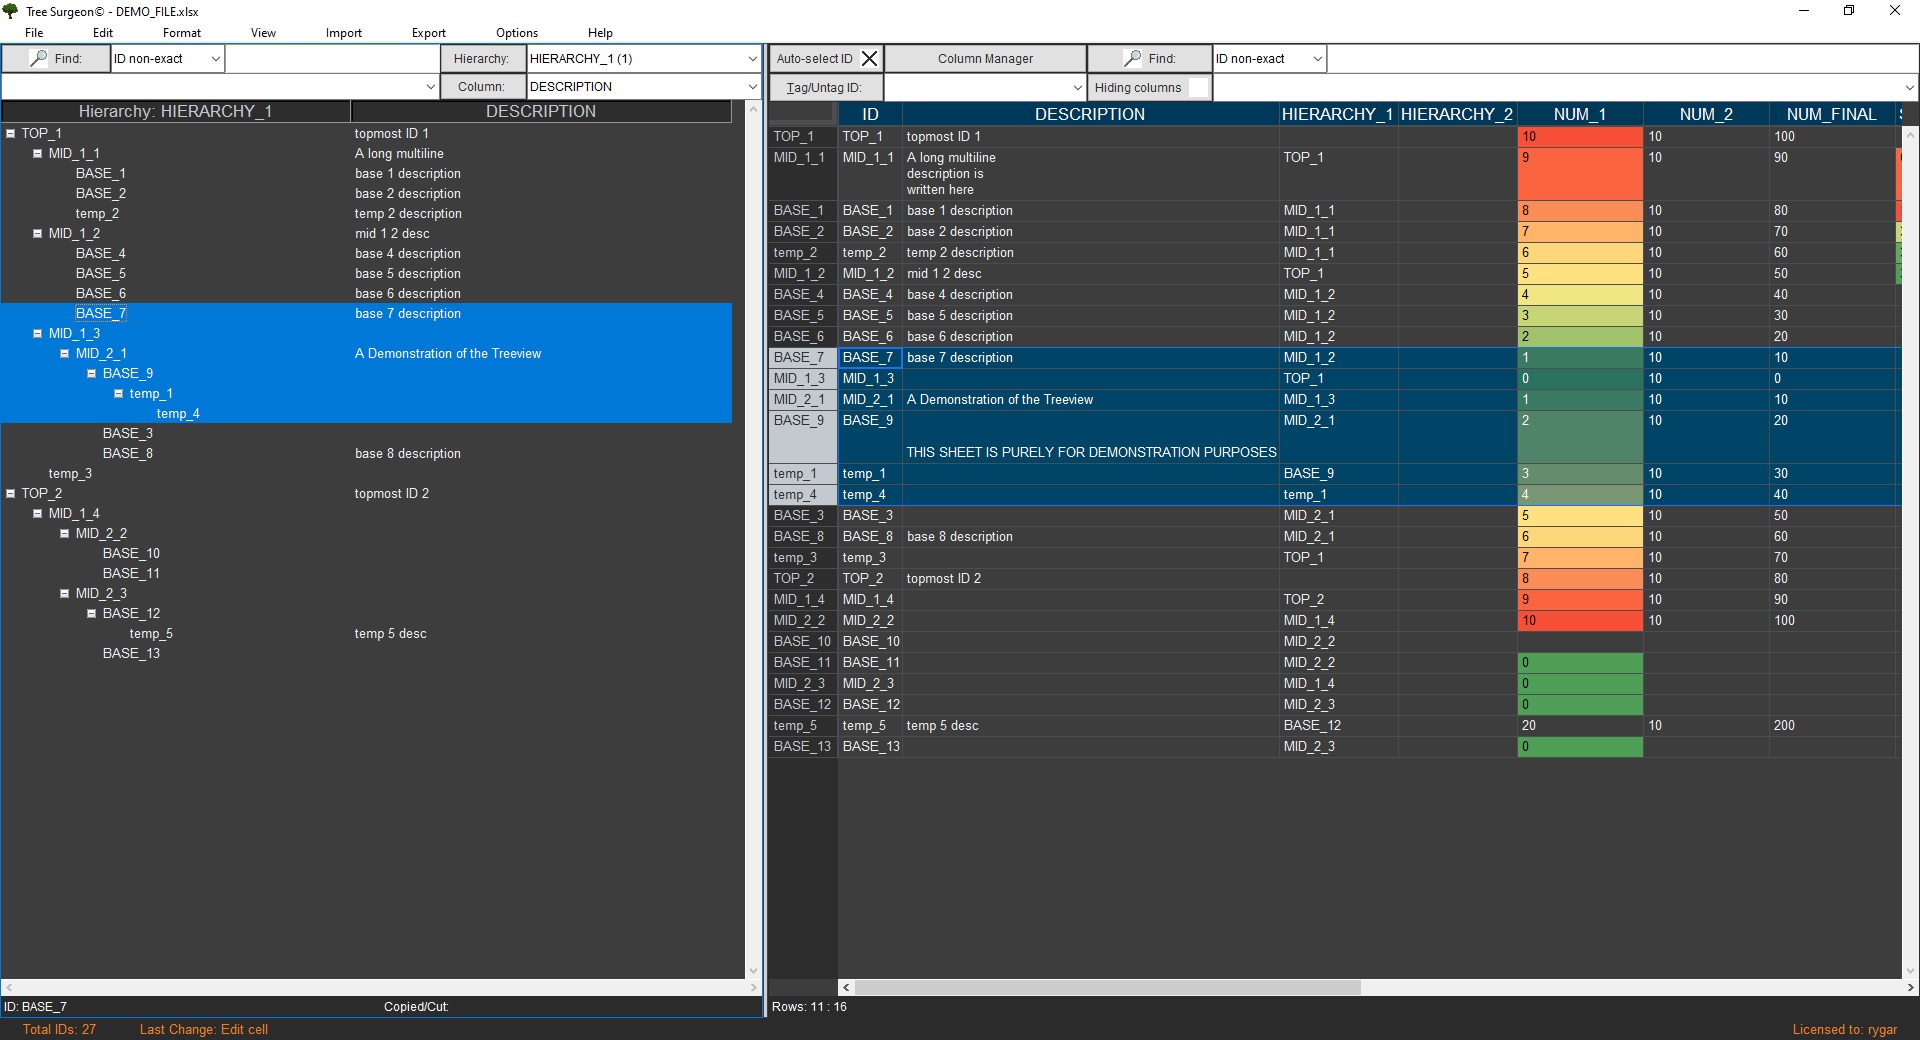
Task: Collapse the TOP_1 node in the tree
Action: (10, 133)
